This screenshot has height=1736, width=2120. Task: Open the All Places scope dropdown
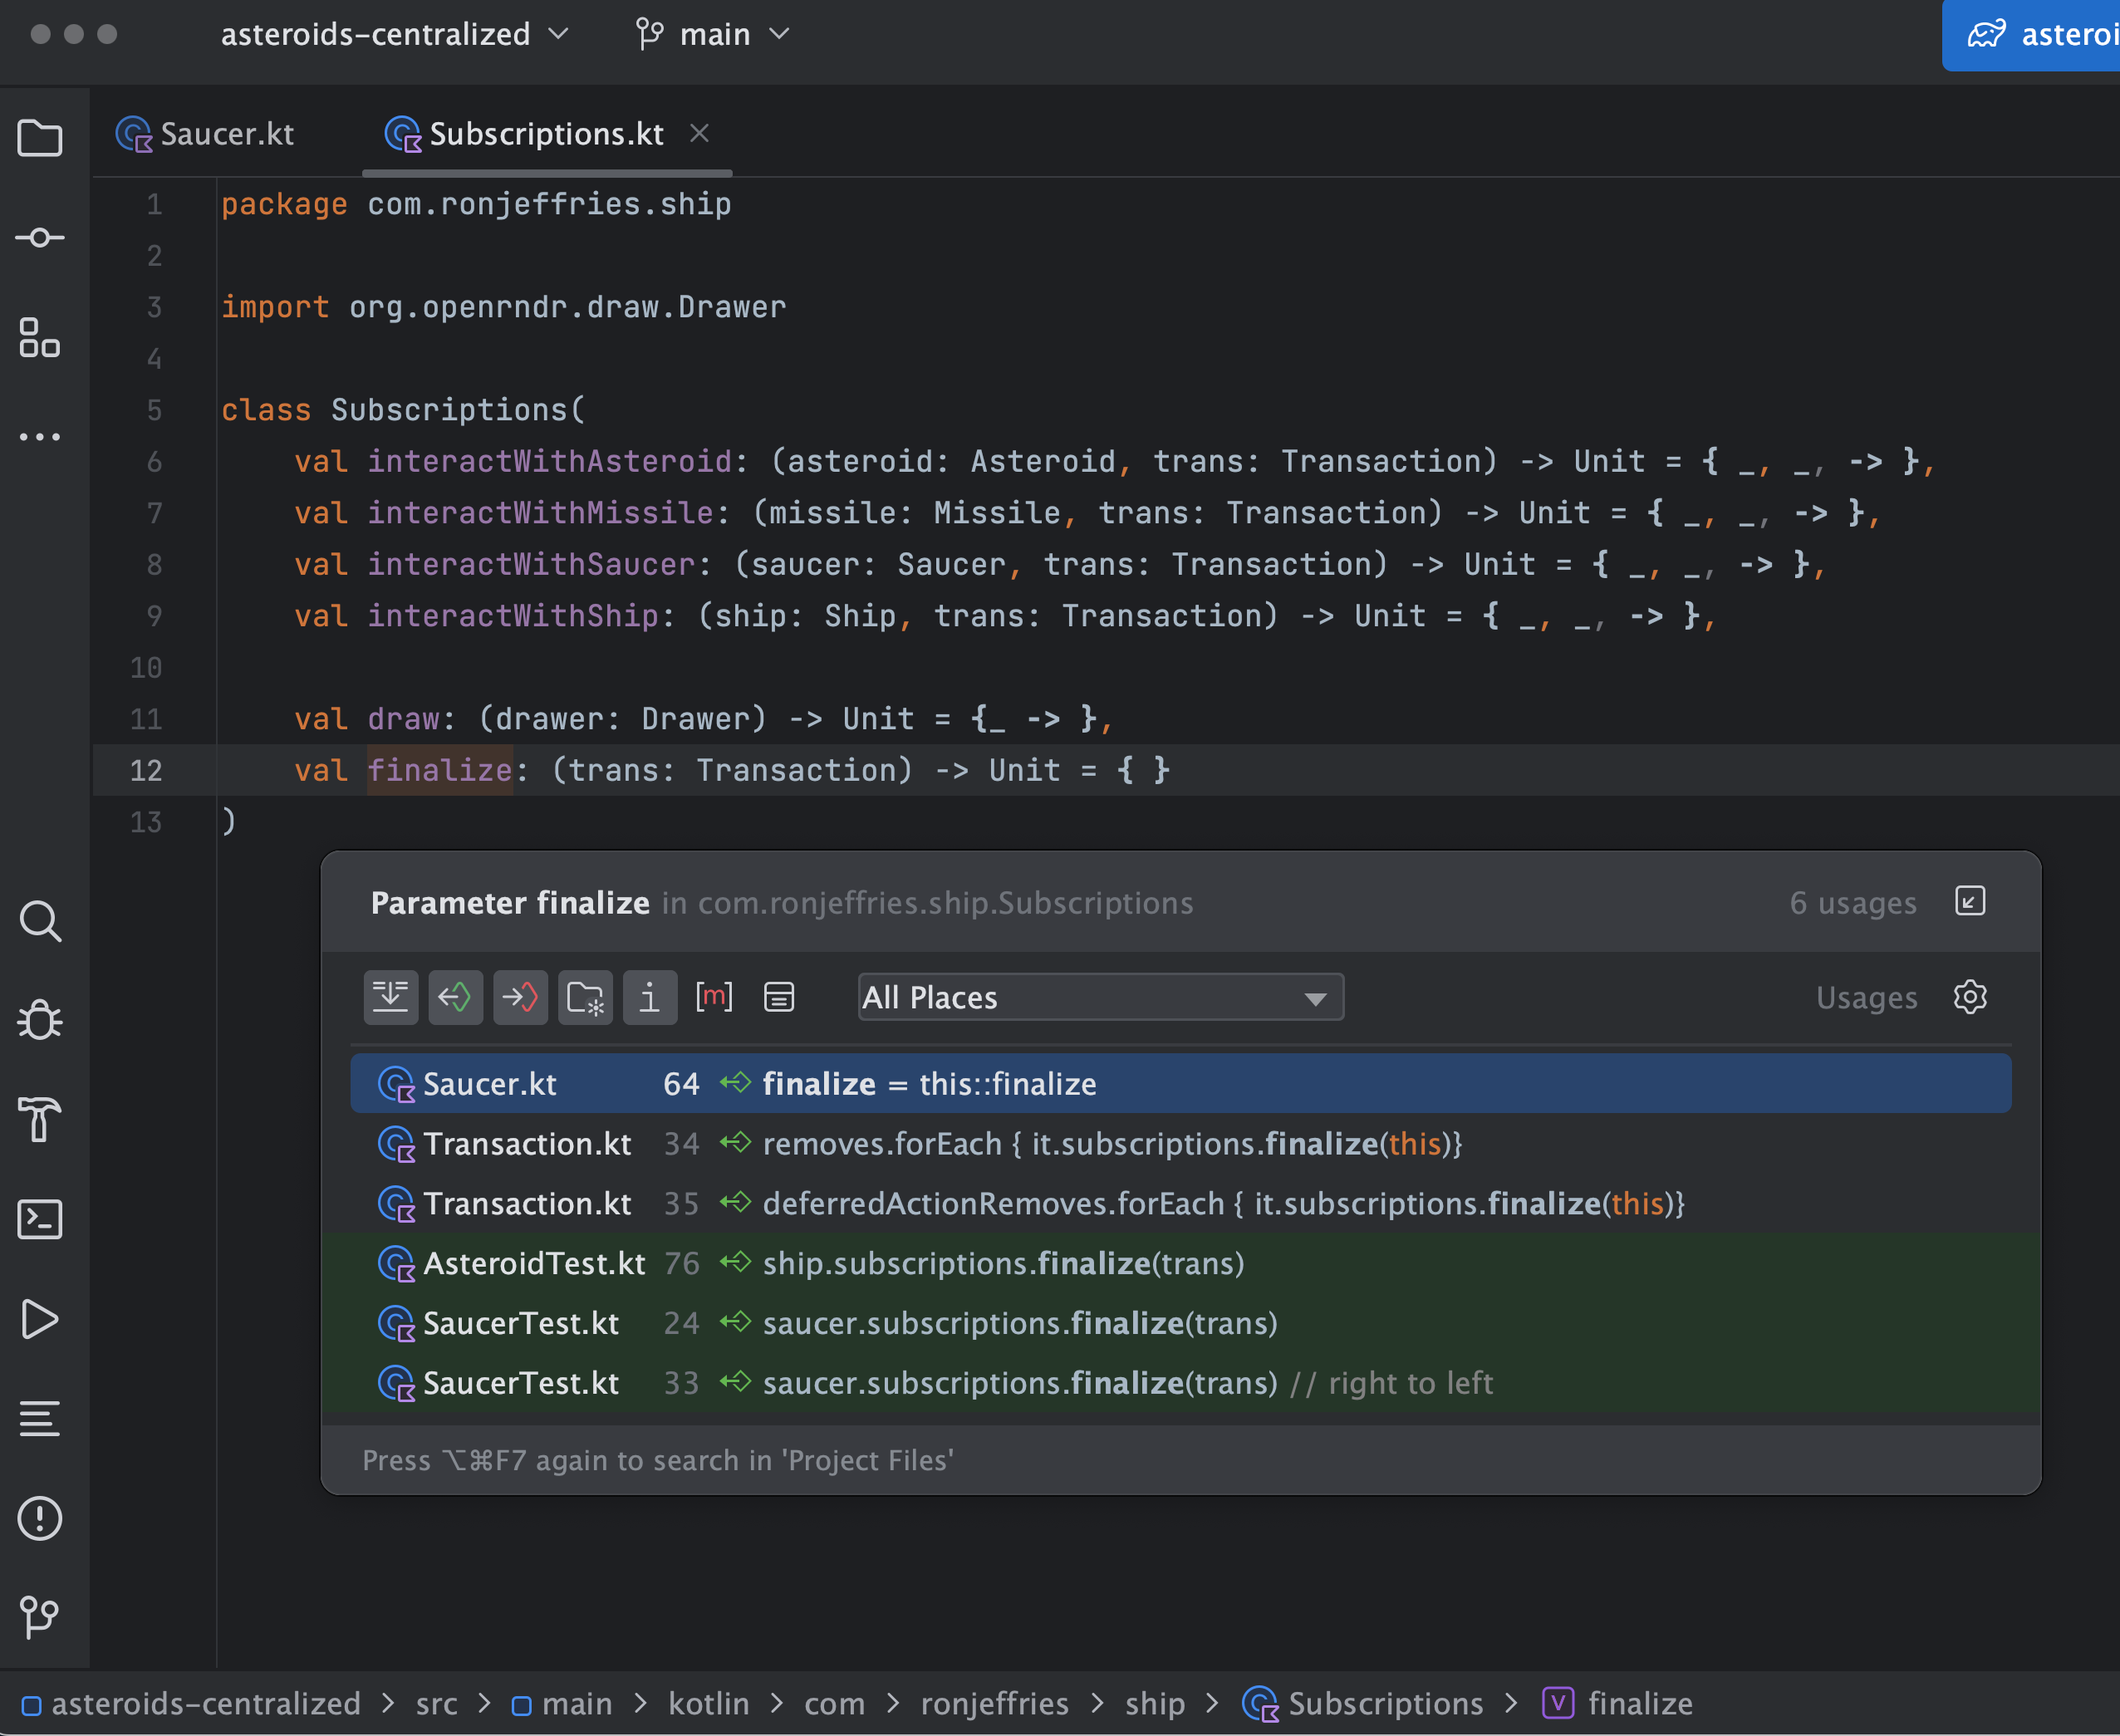tap(1100, 997)
